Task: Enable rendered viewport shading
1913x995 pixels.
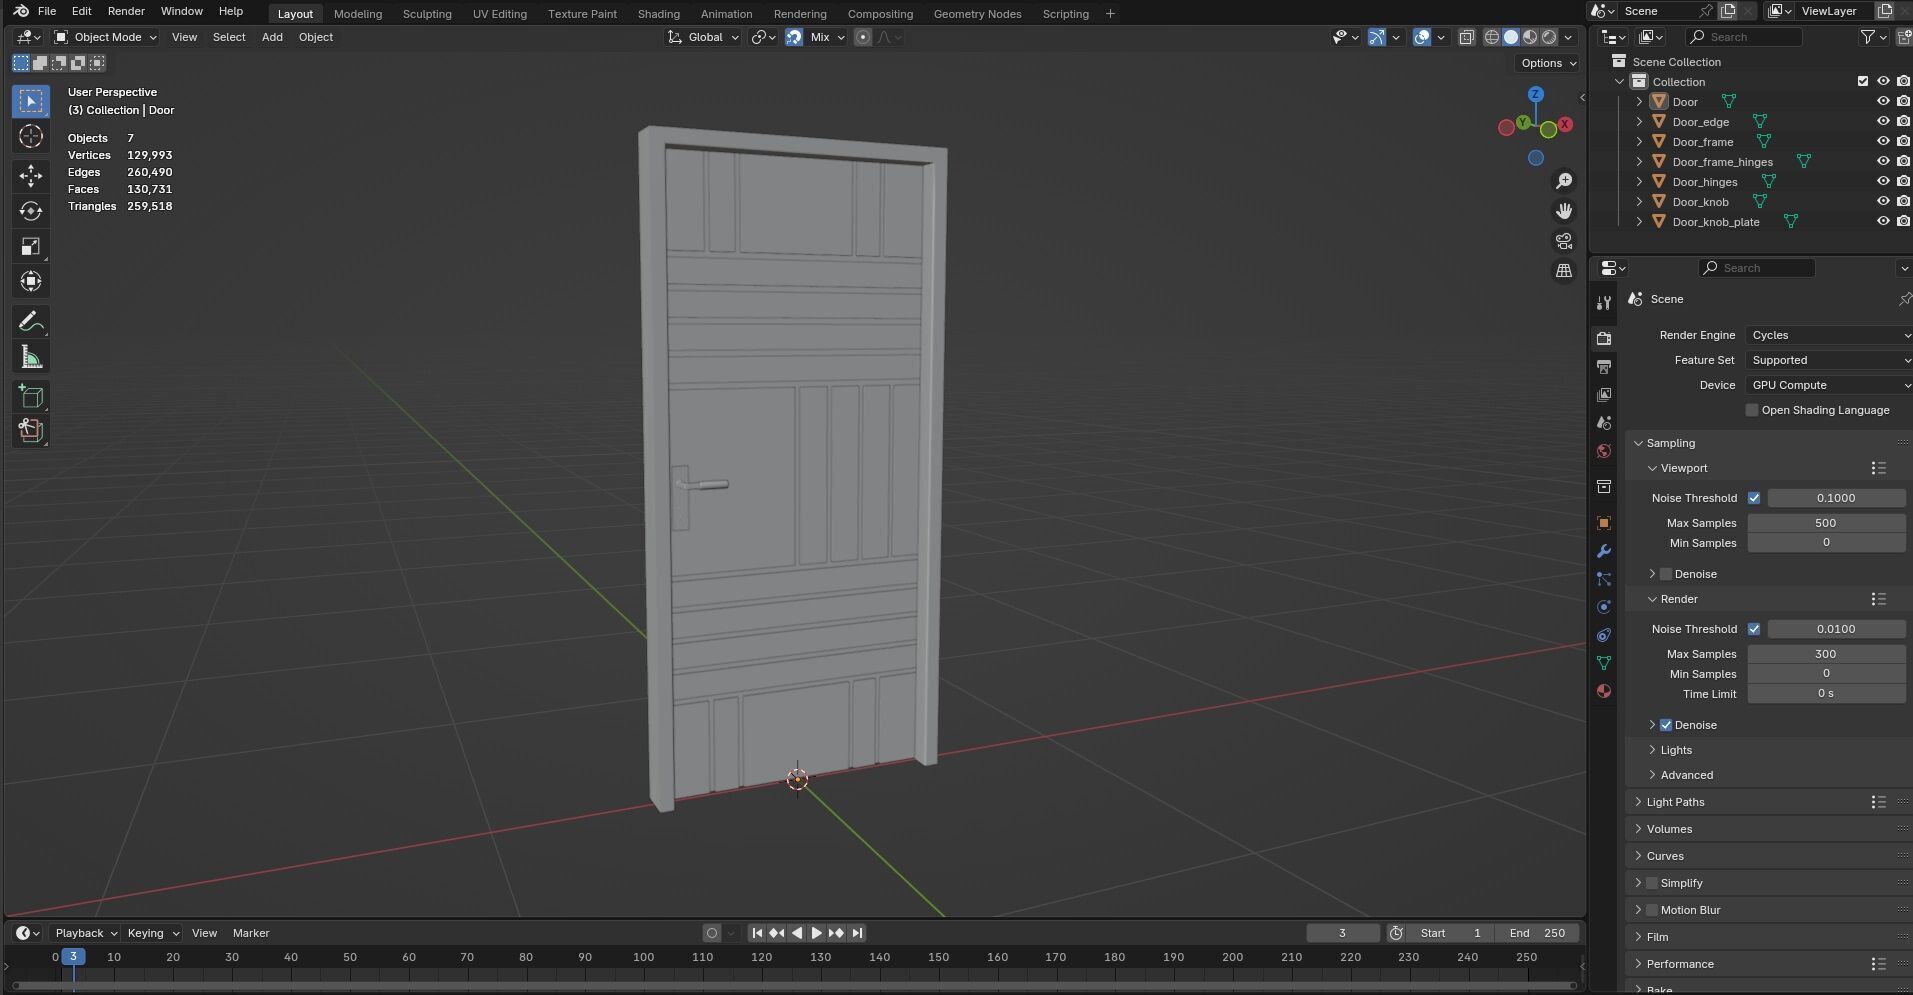Action: [1549, 37]
